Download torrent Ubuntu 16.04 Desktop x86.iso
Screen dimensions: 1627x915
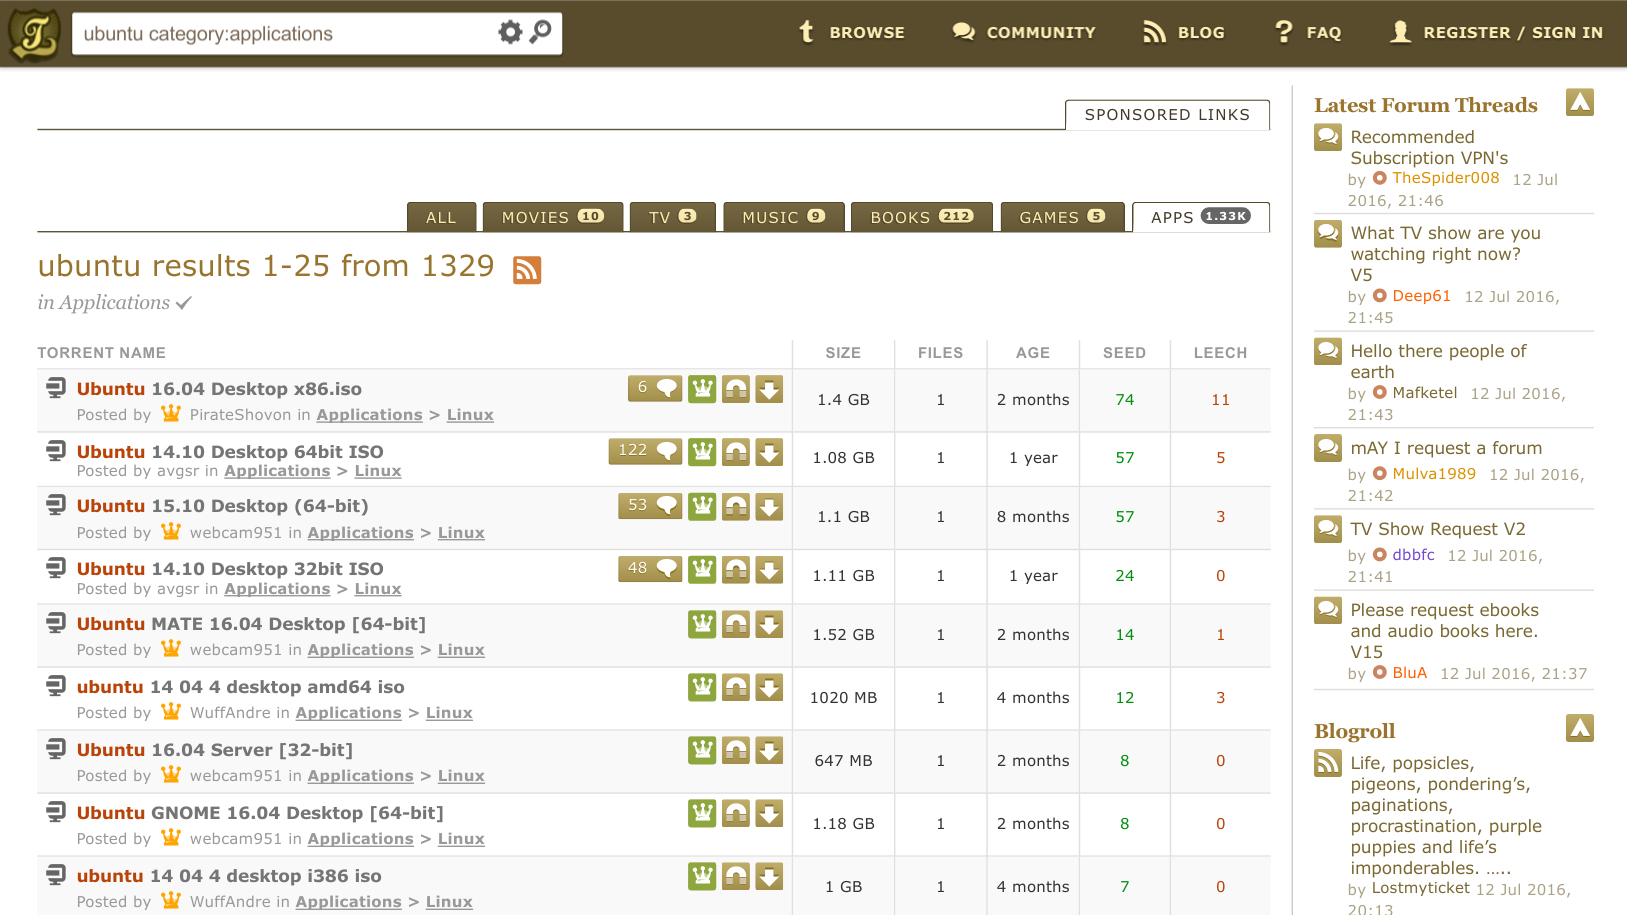coord(769,389)
